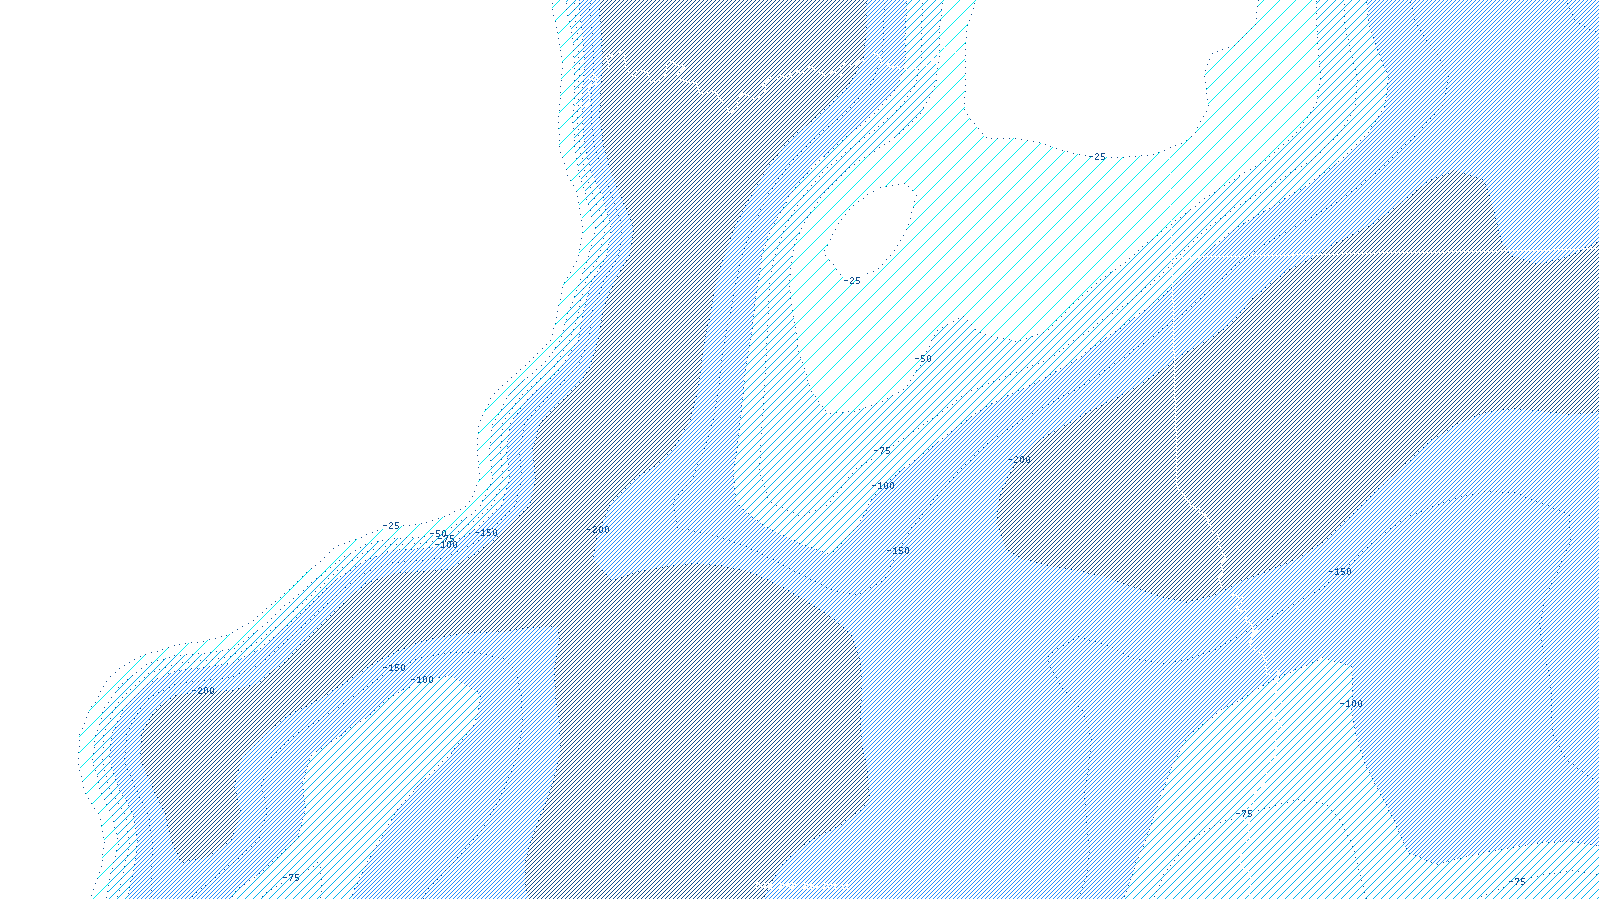
Task: Select the -25 label under the large white area
Action: (x=1097, y=157)
